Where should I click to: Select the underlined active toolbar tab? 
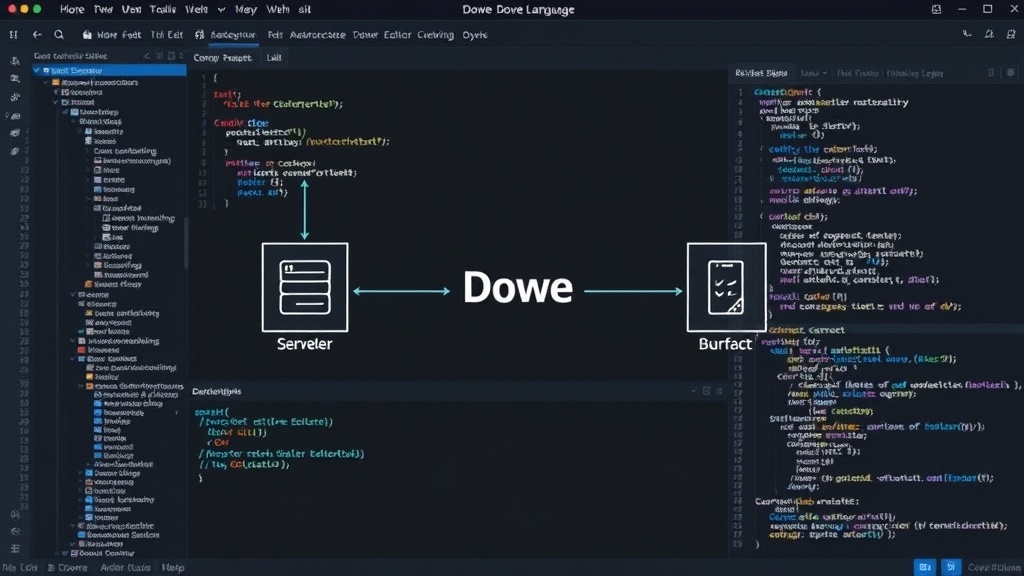(233, 35)
